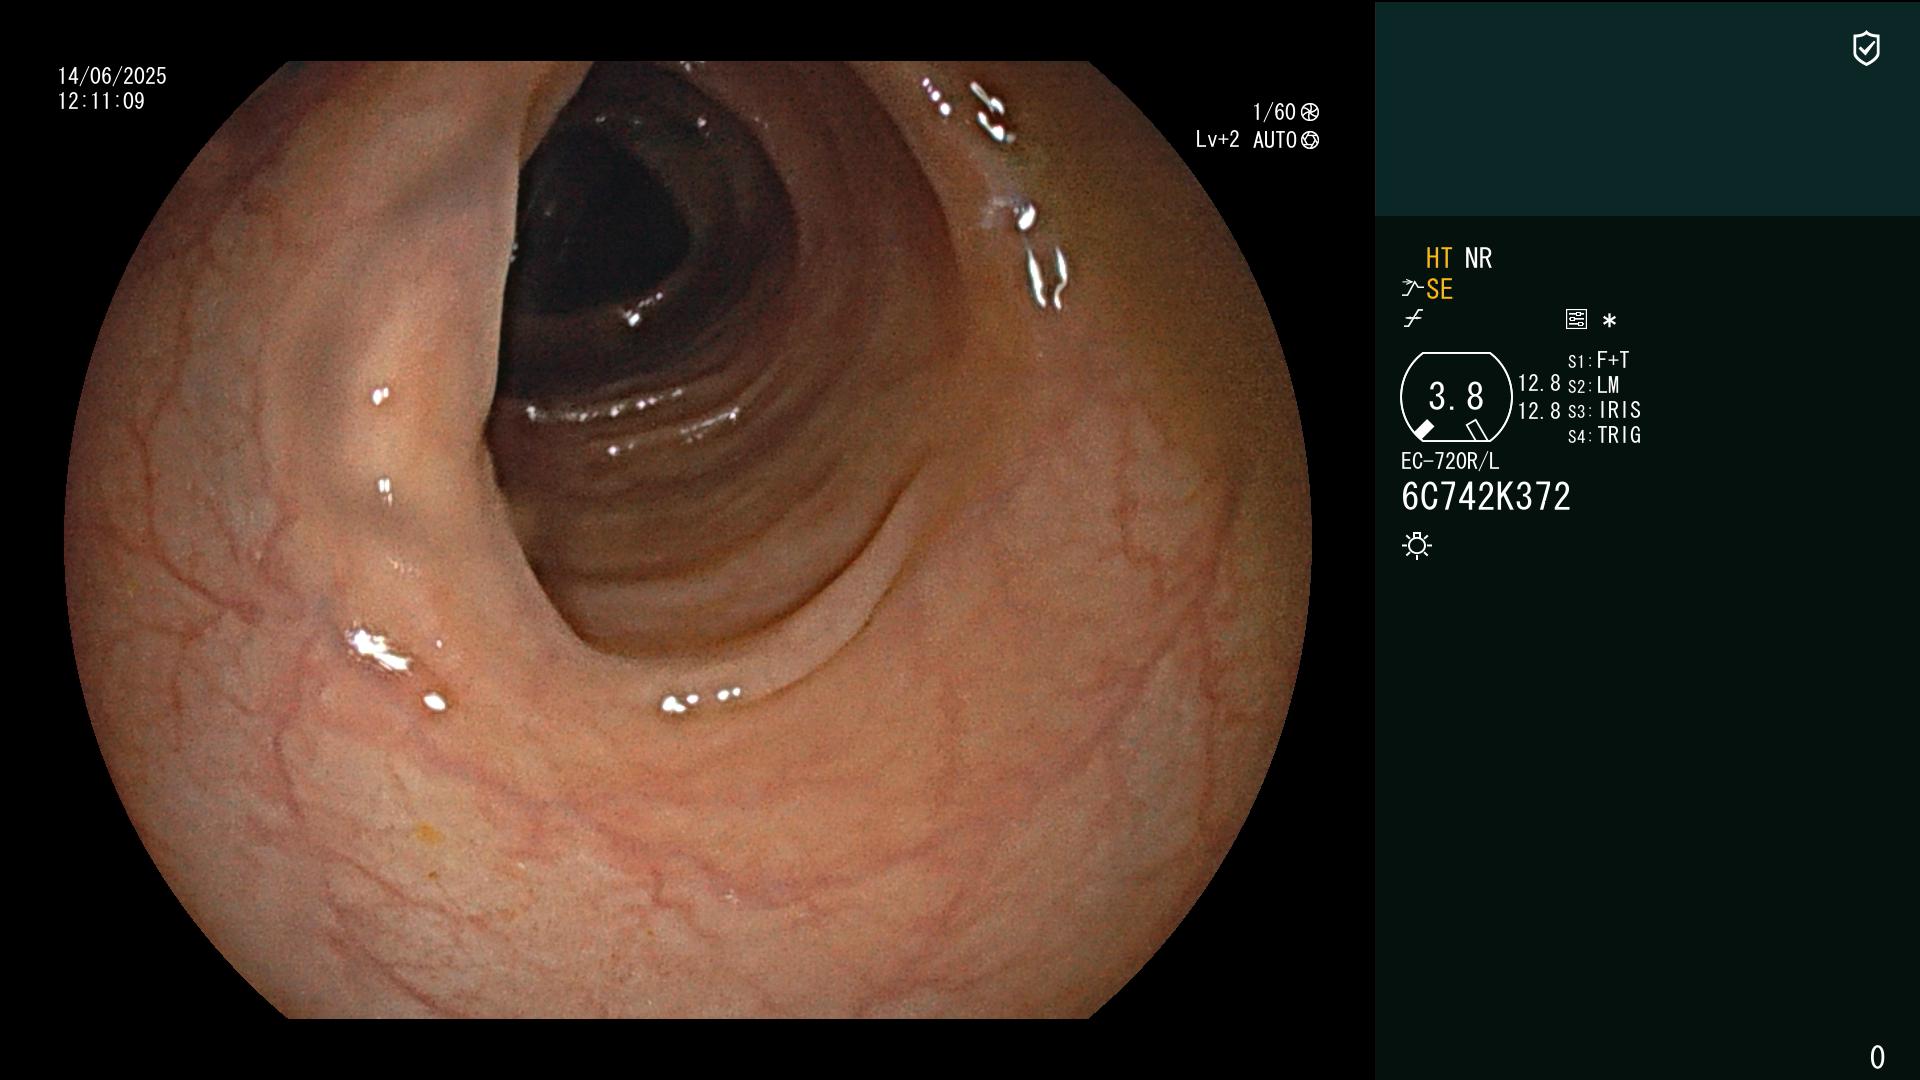Click the date 14/06/2025
Viewport: 1920px width, 1080px height.
coord(112,76)
